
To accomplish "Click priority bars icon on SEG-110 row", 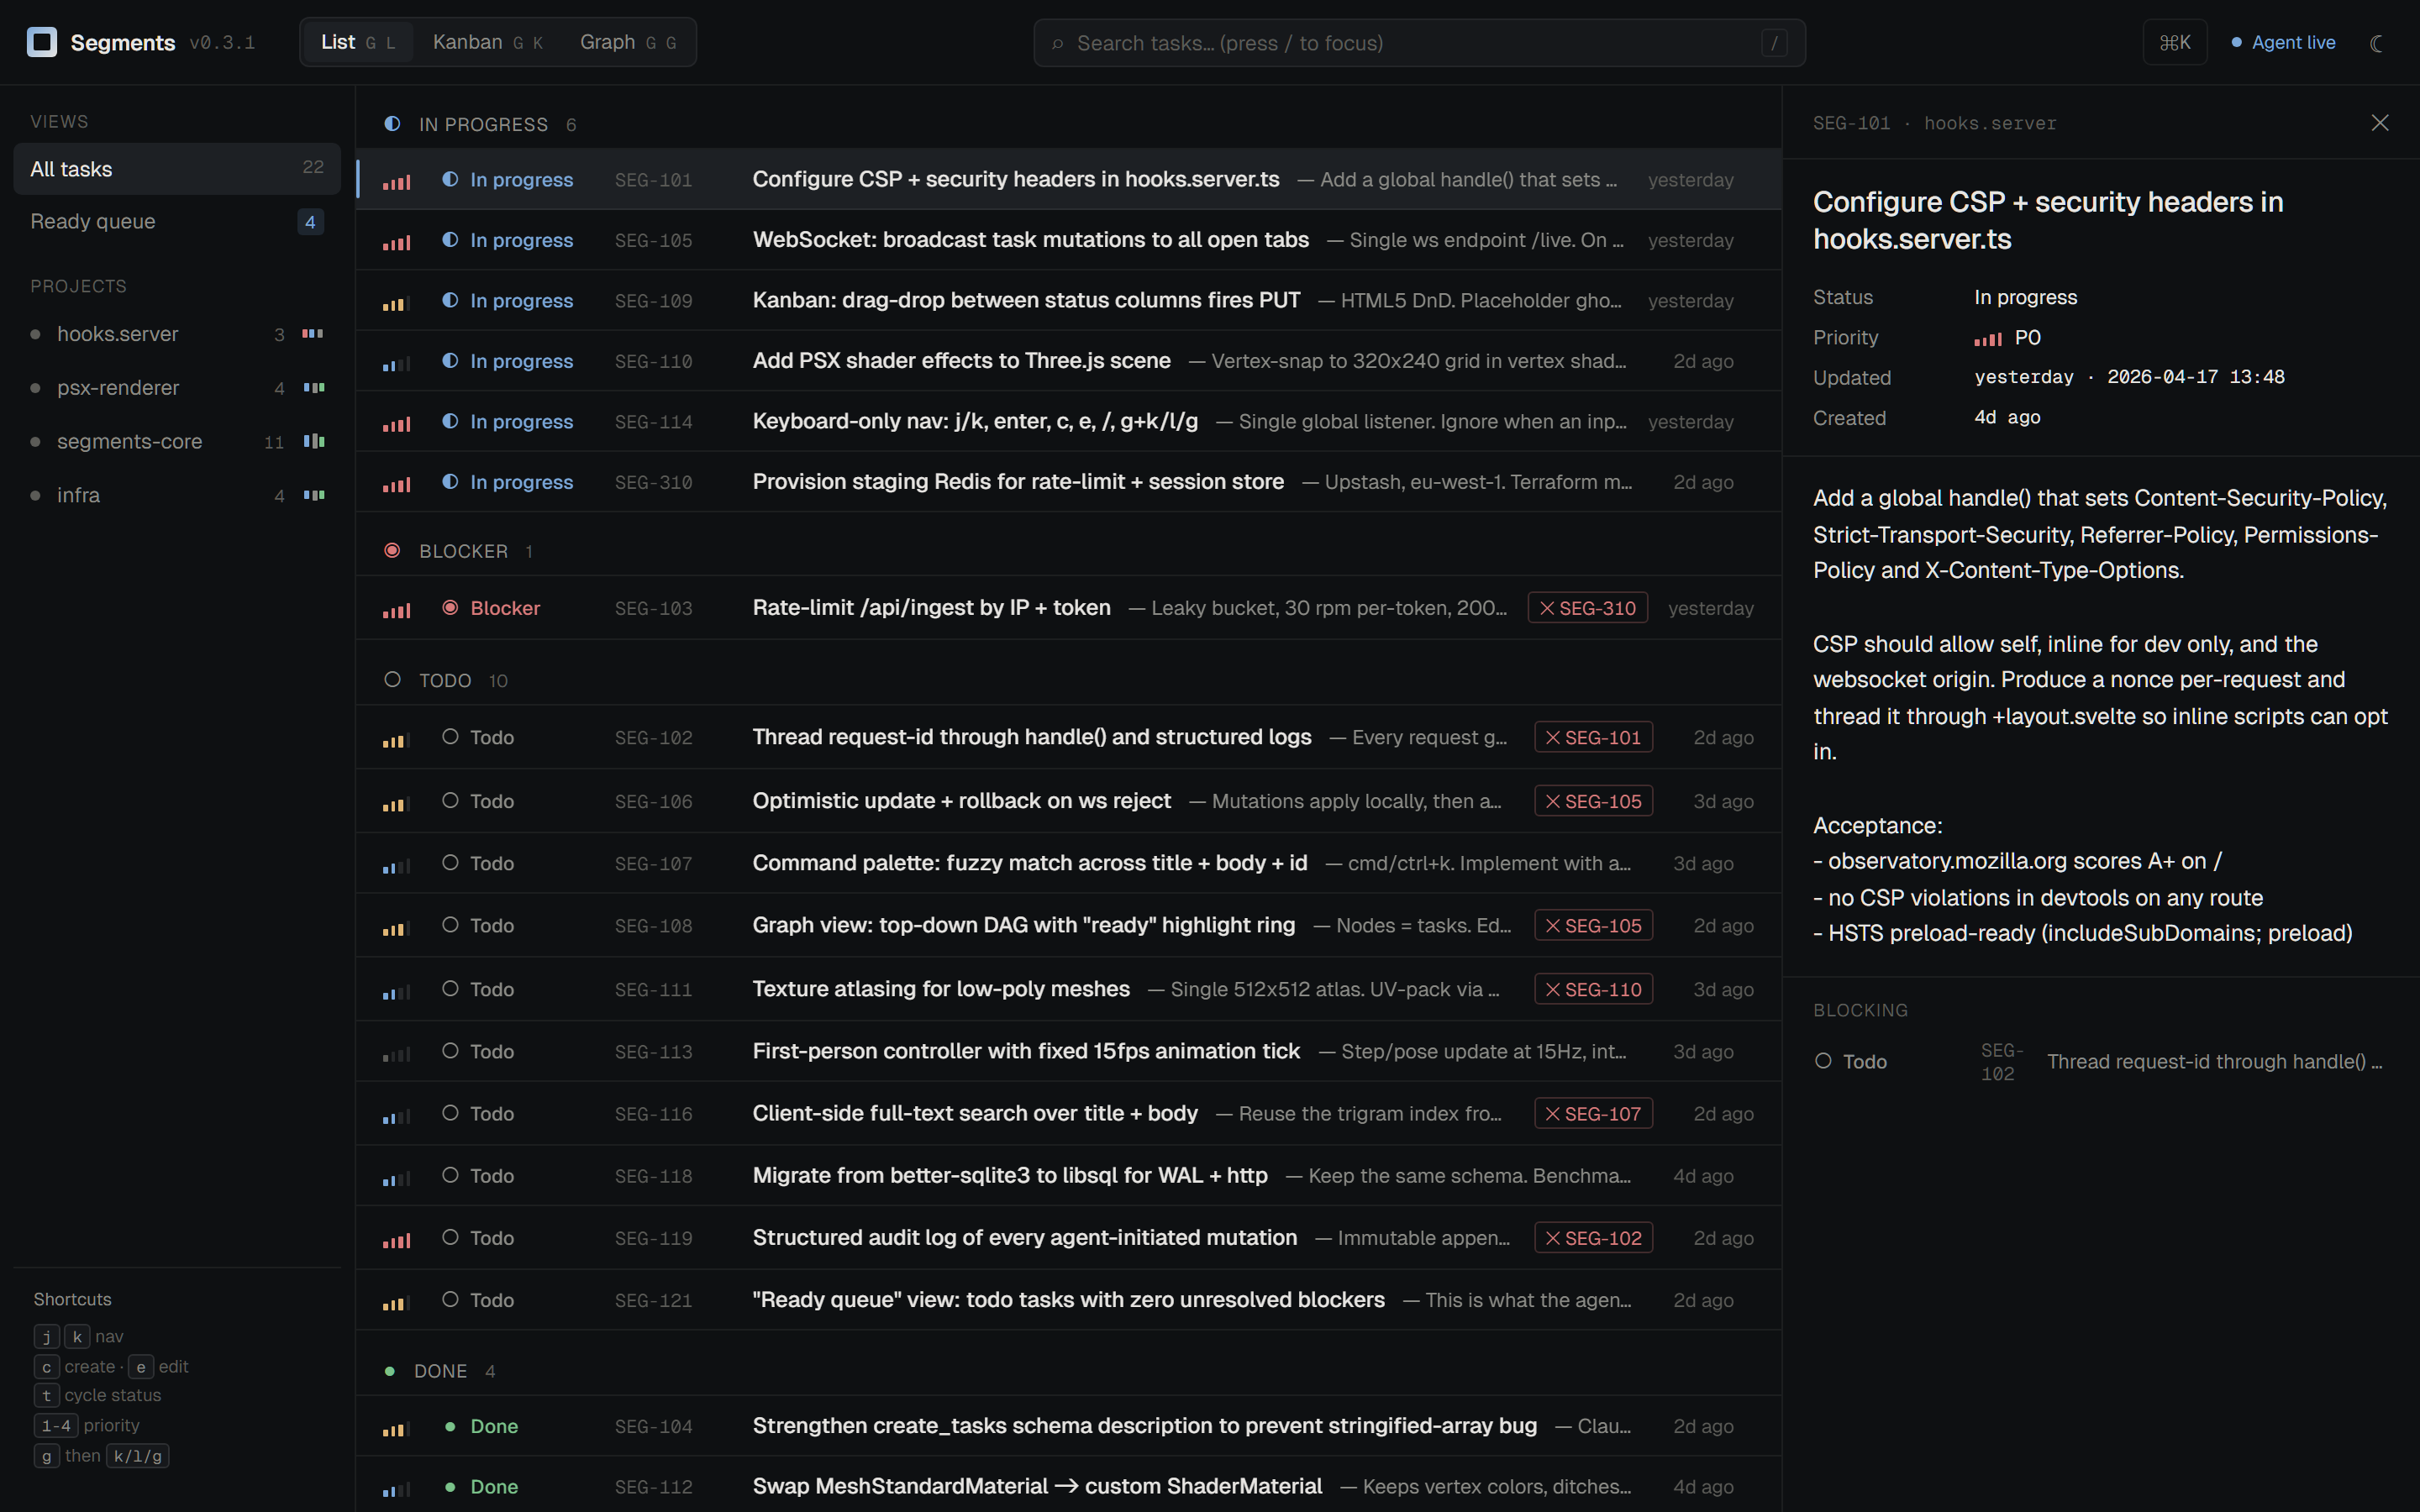I will pyautogui.click(x=397, y=363).
